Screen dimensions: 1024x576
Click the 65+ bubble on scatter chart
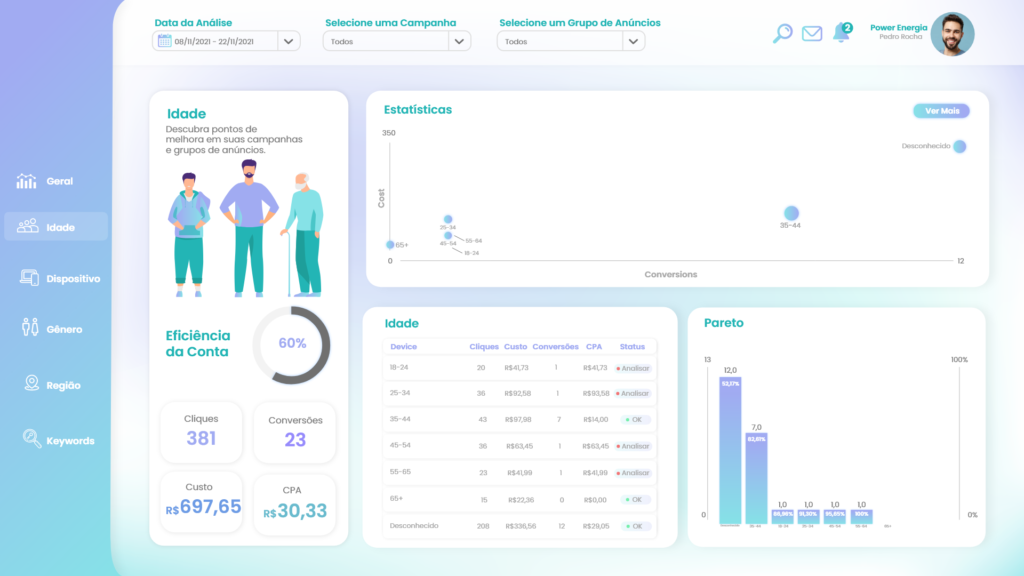point(390,245)
